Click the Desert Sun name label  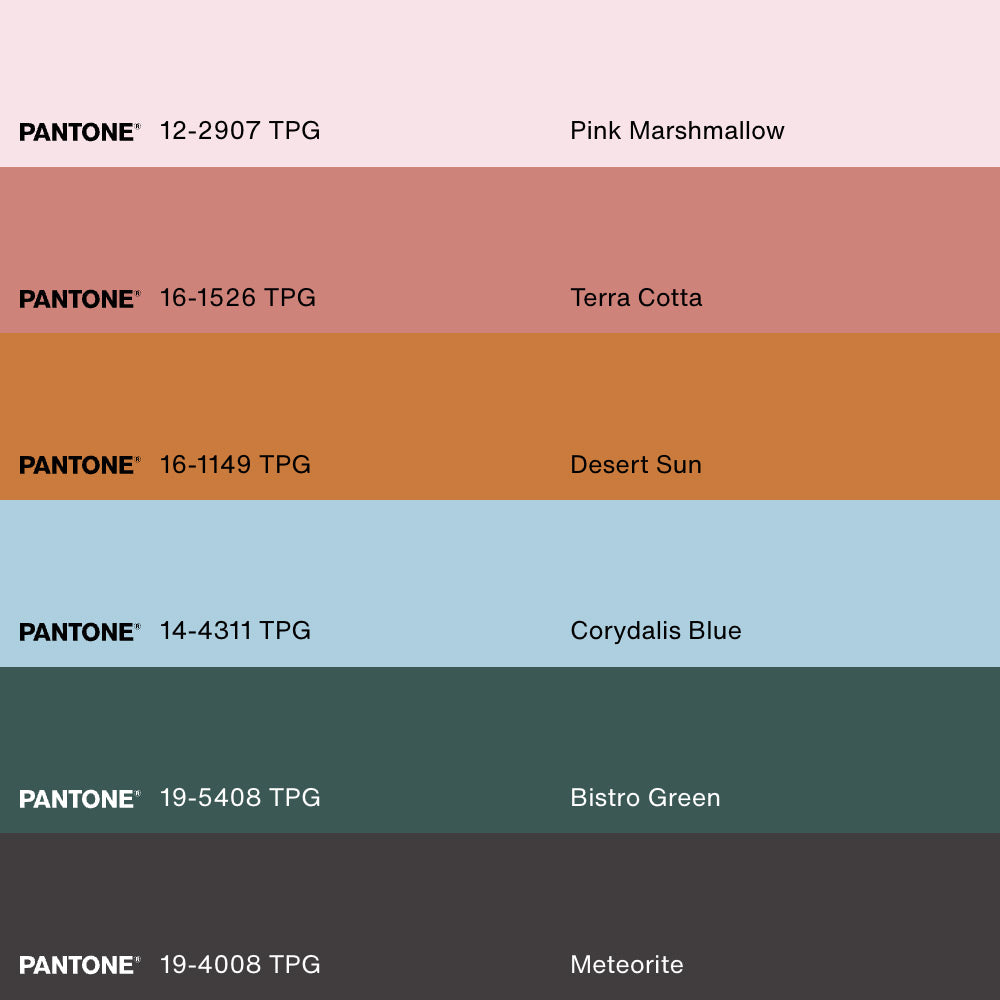coord(636,464)
